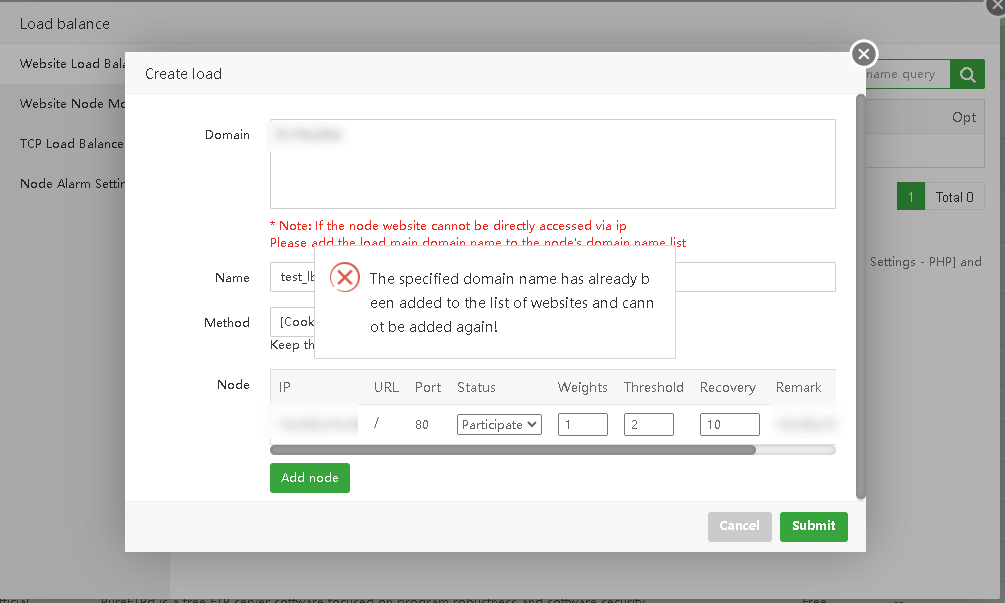This screenshot has width=1005, height=603.
Task: Click the page 1 pagination button
Action: 910,197
